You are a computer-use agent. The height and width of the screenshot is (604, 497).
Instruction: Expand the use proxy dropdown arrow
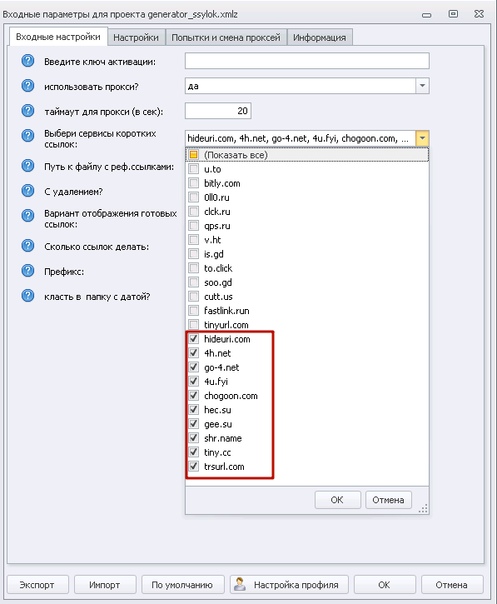(x=422, y=86)
